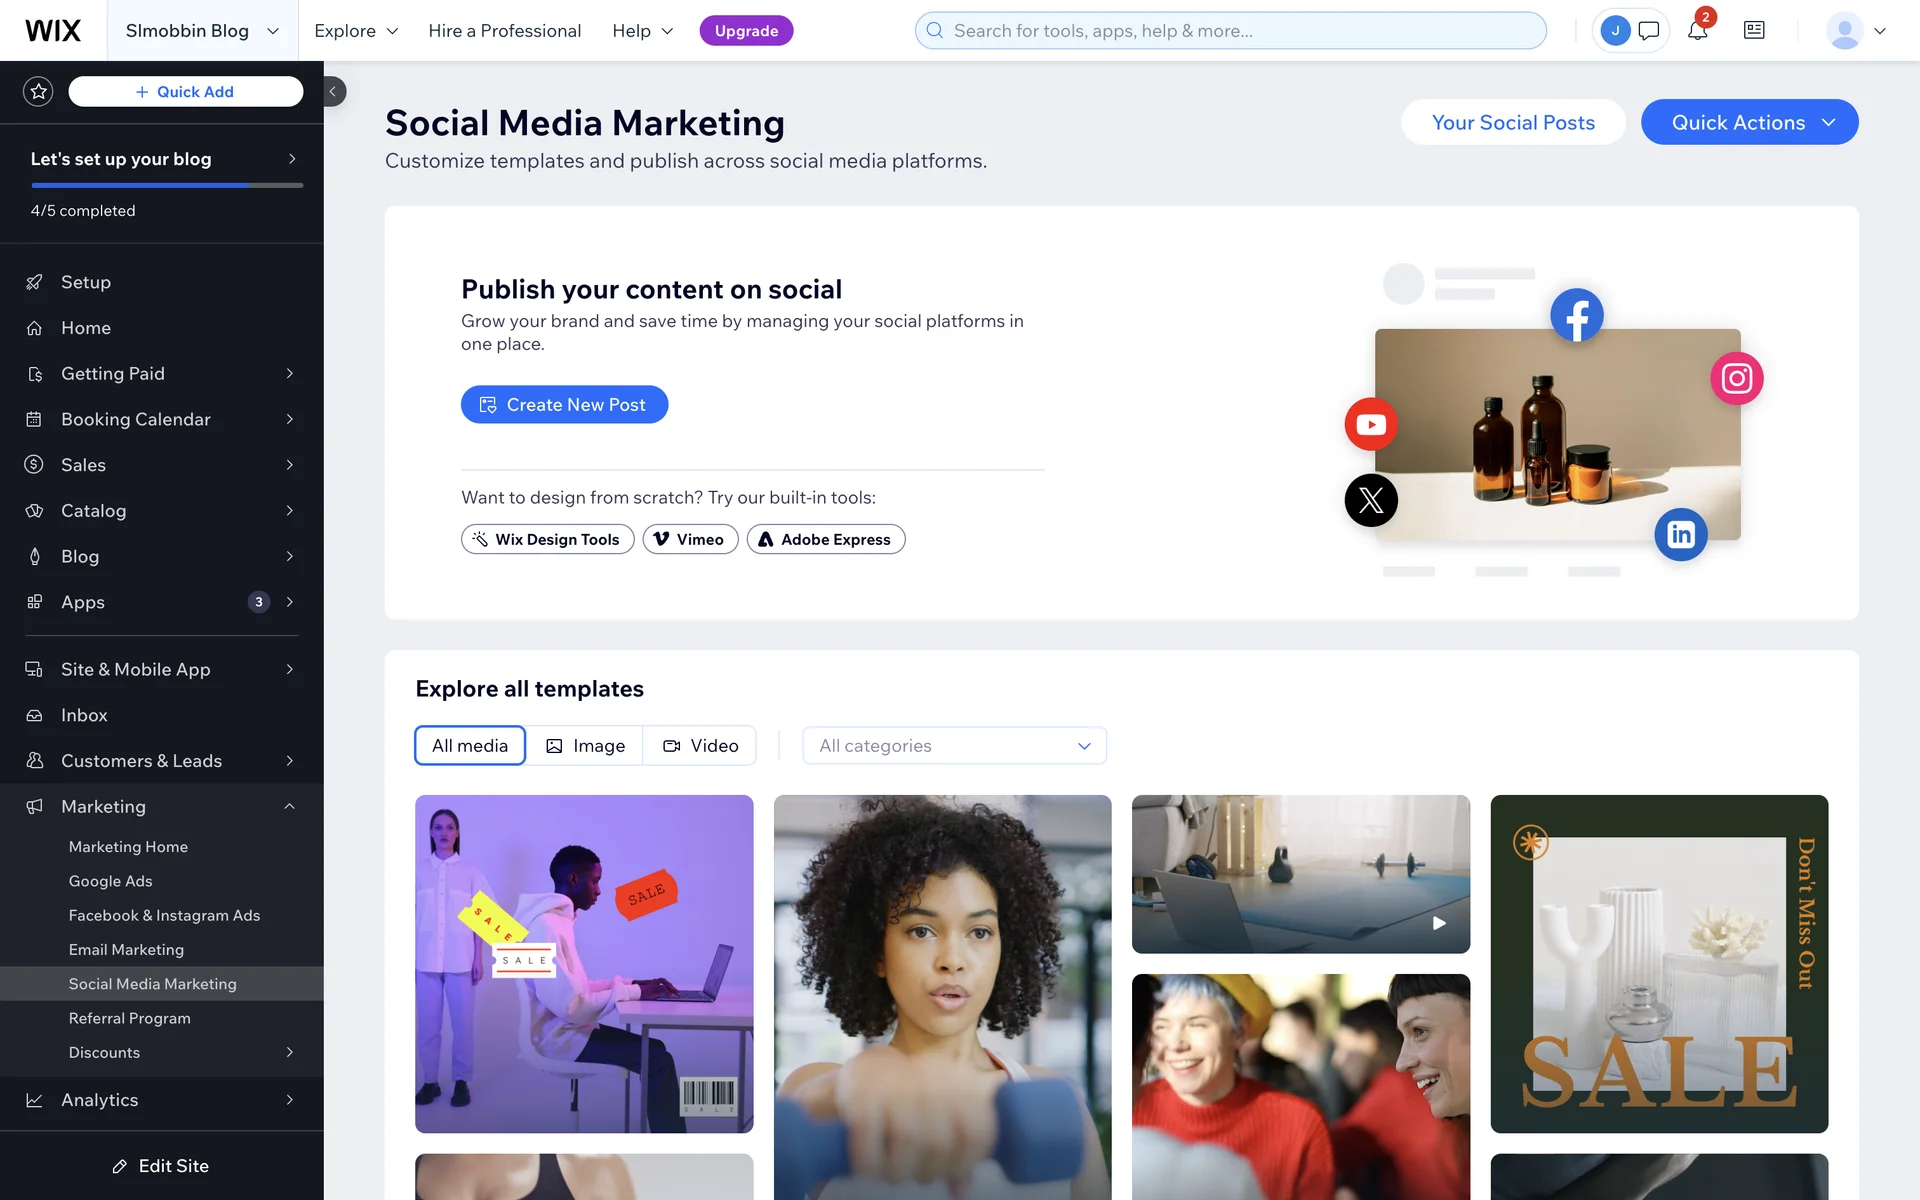1920x1200 pixels.
Task: Open the green Don't Miss Out SALE template
Action: pos(1659,963)
